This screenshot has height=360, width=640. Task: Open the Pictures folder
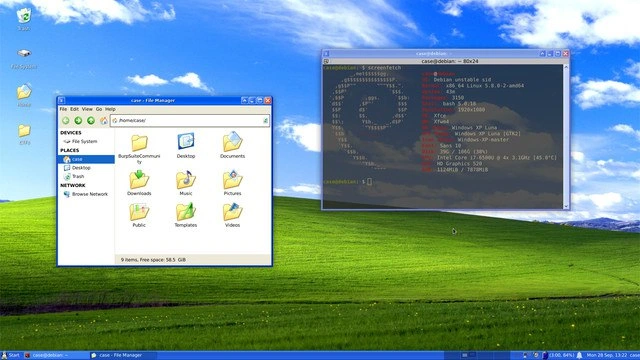233,183
